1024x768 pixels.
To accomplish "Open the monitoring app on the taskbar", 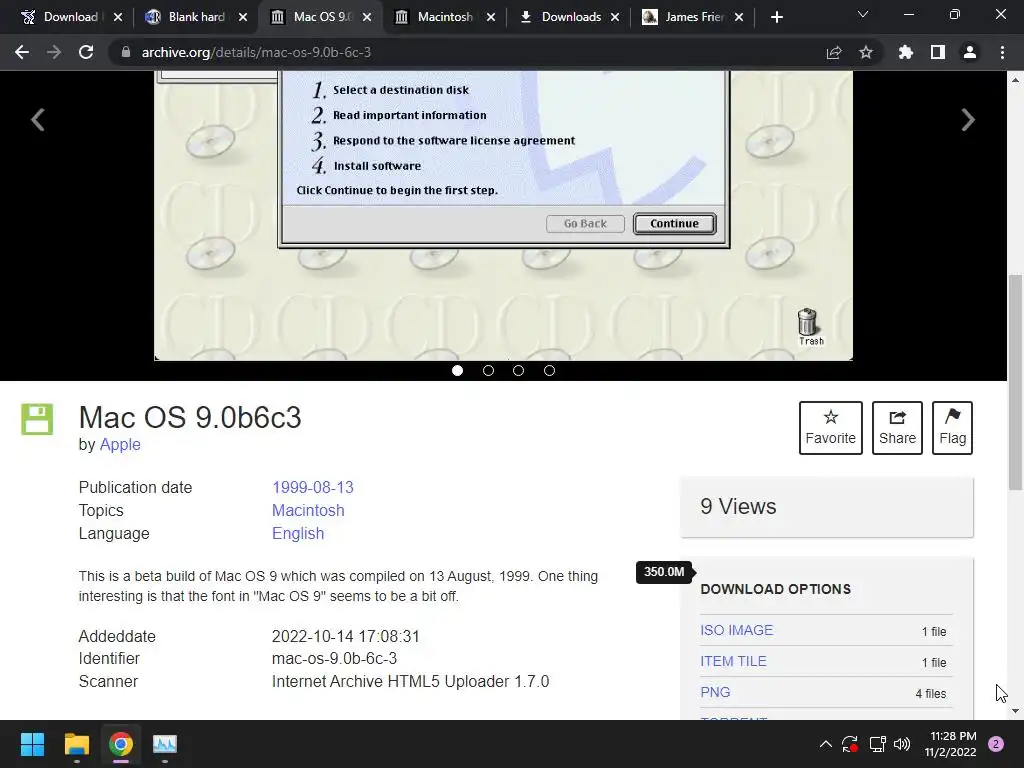I will 165,744.
